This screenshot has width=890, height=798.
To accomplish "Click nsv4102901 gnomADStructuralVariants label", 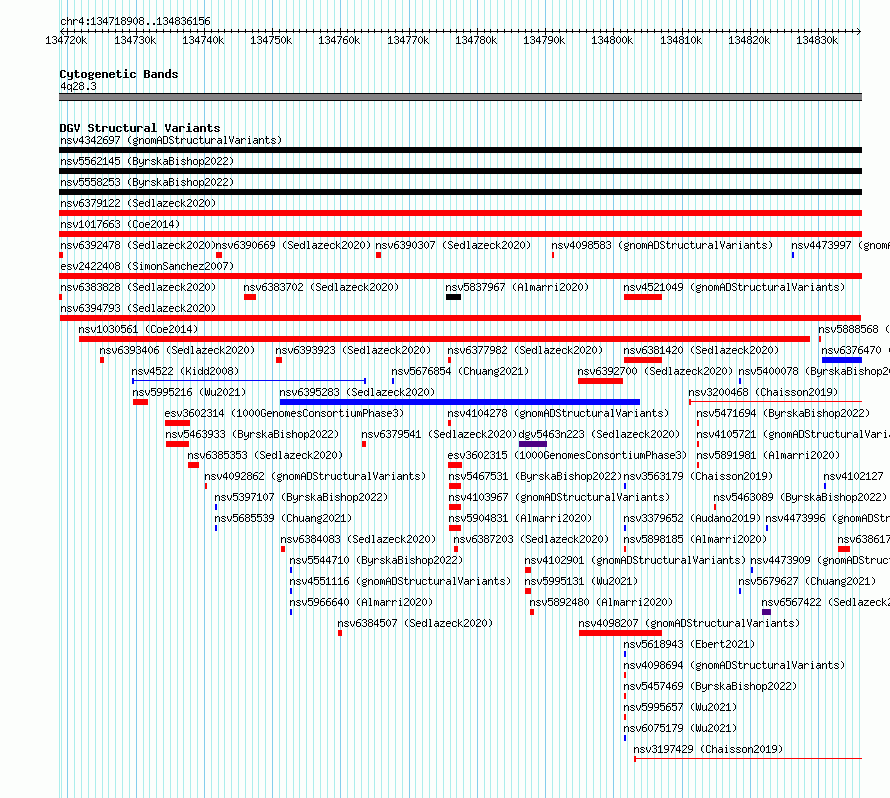I will pyautogui.click(x=635, y=560).
